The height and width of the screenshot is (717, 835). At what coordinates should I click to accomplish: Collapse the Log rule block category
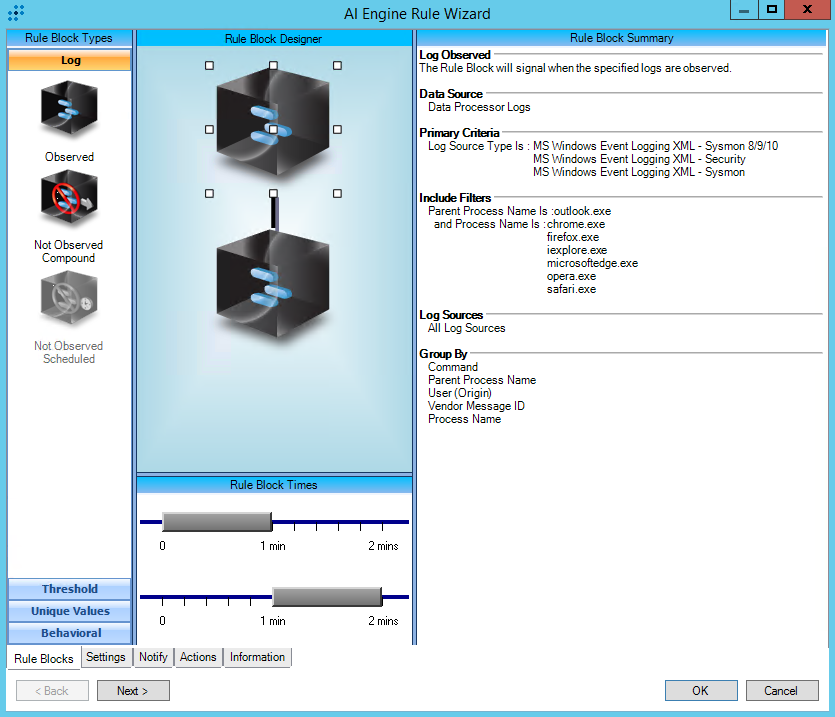(70, 60)
